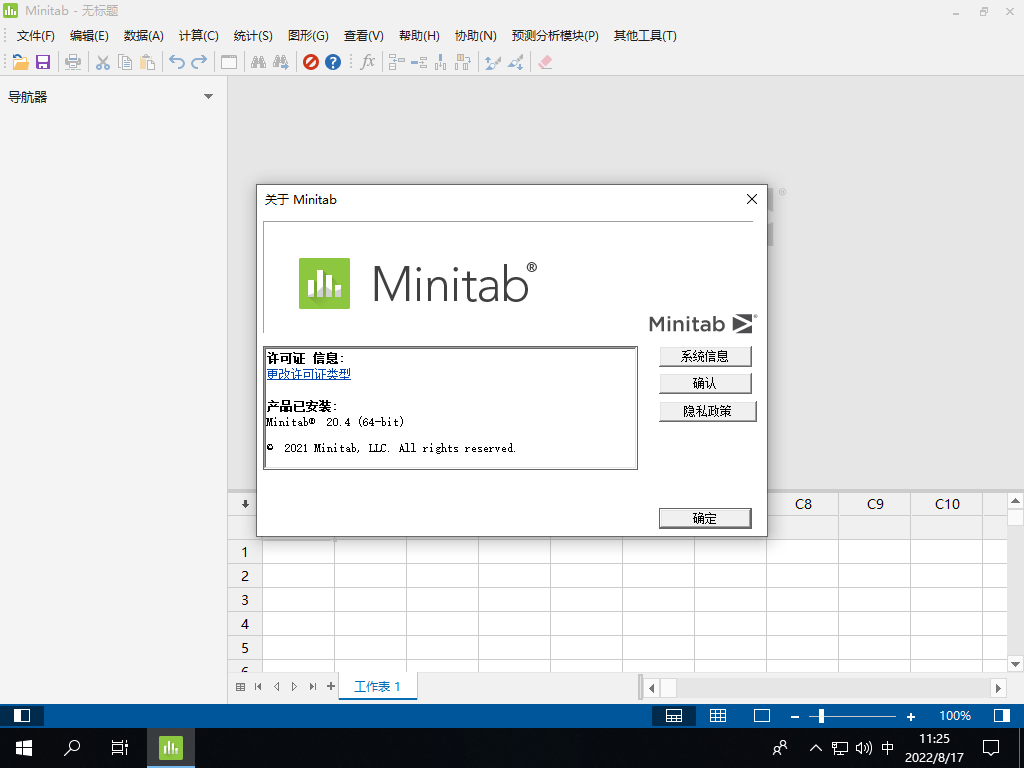
Task: Paste using the clipboard toolbar icon
Action: (x=148, y=62)
